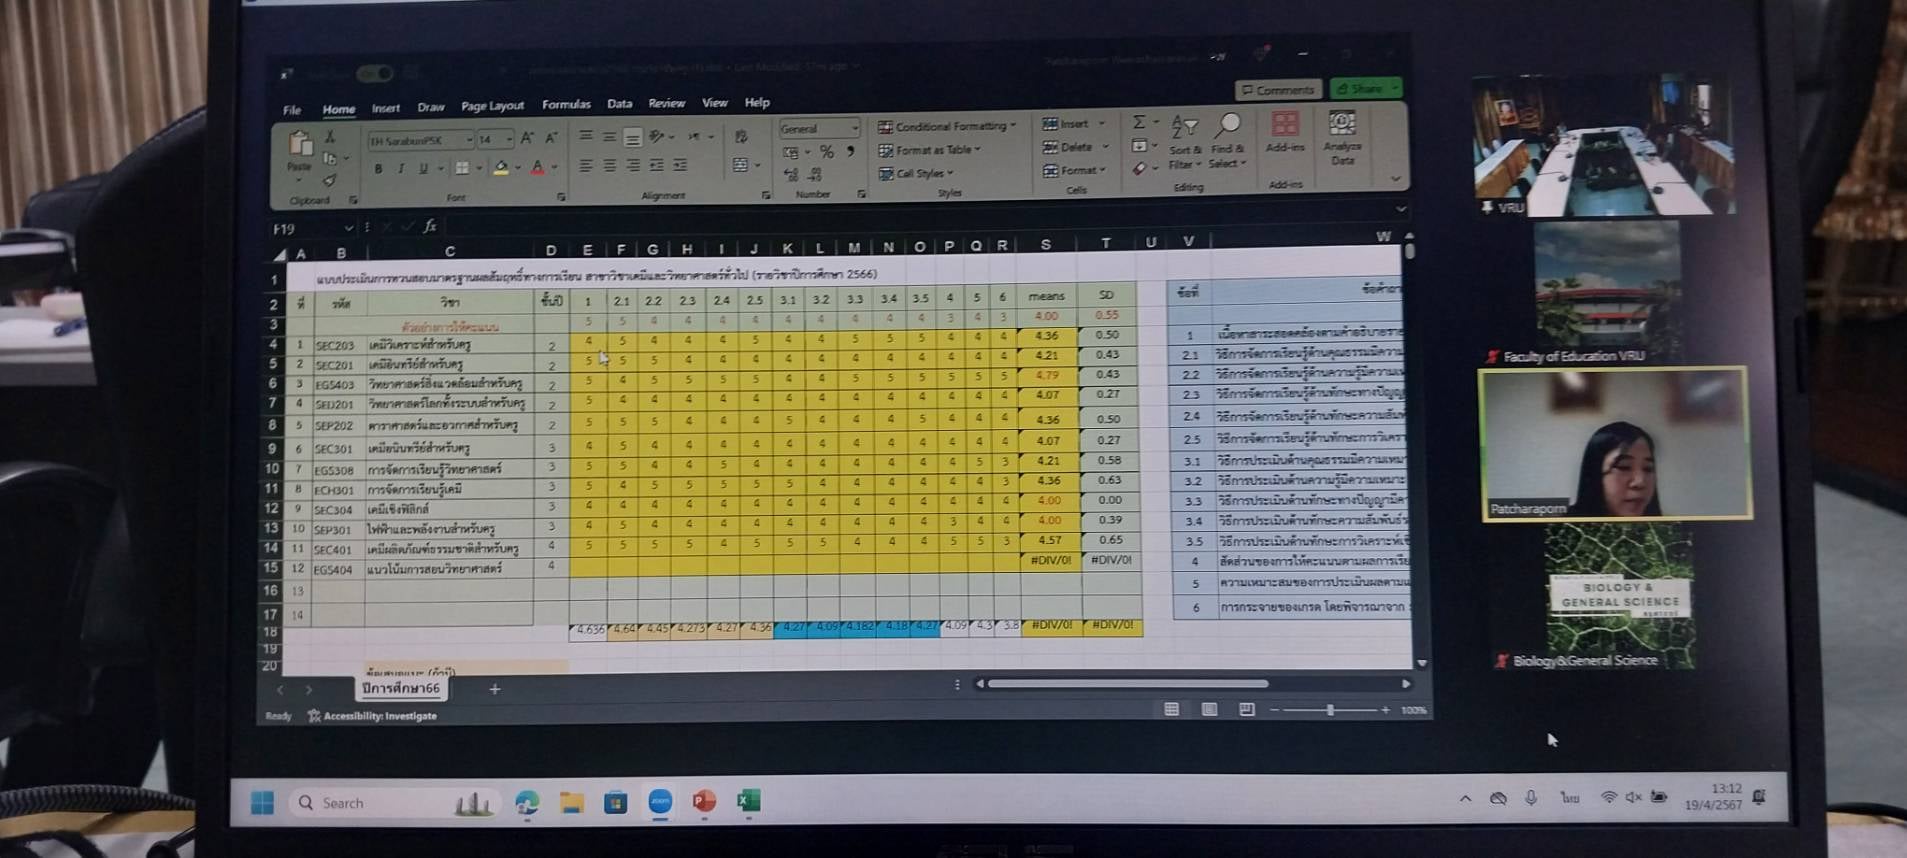Switch to the Page Layout tab
This screenshot has width=1907, height=858.
[492, 106]
